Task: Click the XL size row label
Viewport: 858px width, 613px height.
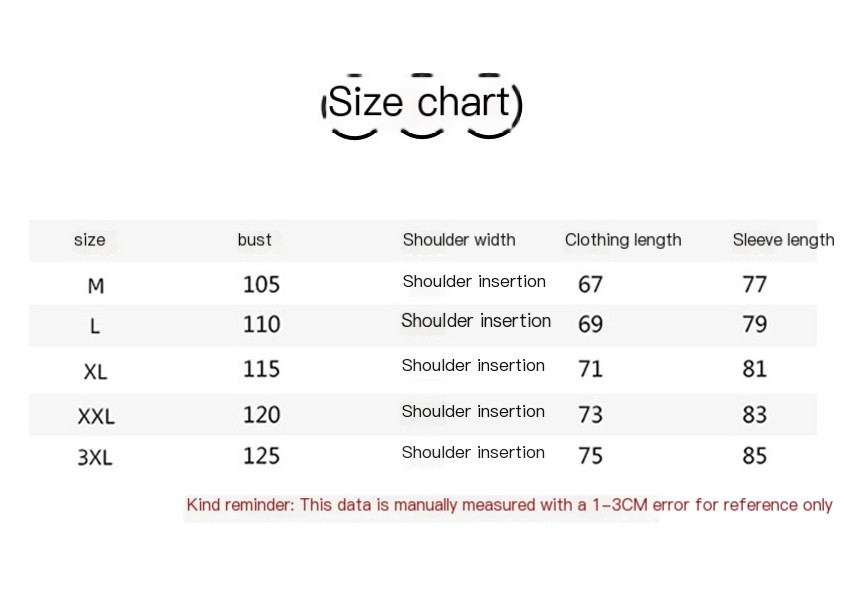Action: [95, 372]
